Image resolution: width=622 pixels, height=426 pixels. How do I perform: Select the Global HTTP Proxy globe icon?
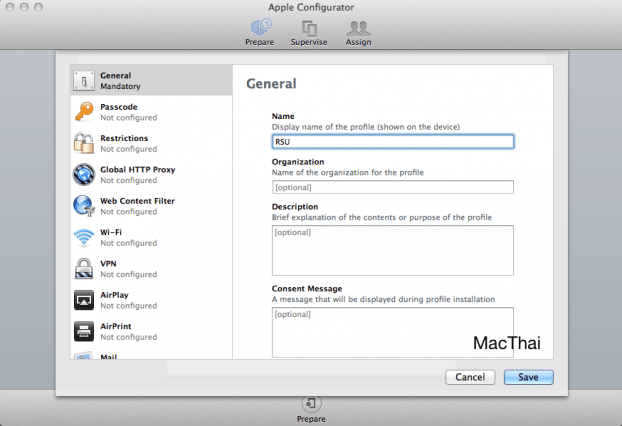coord(84,175)
